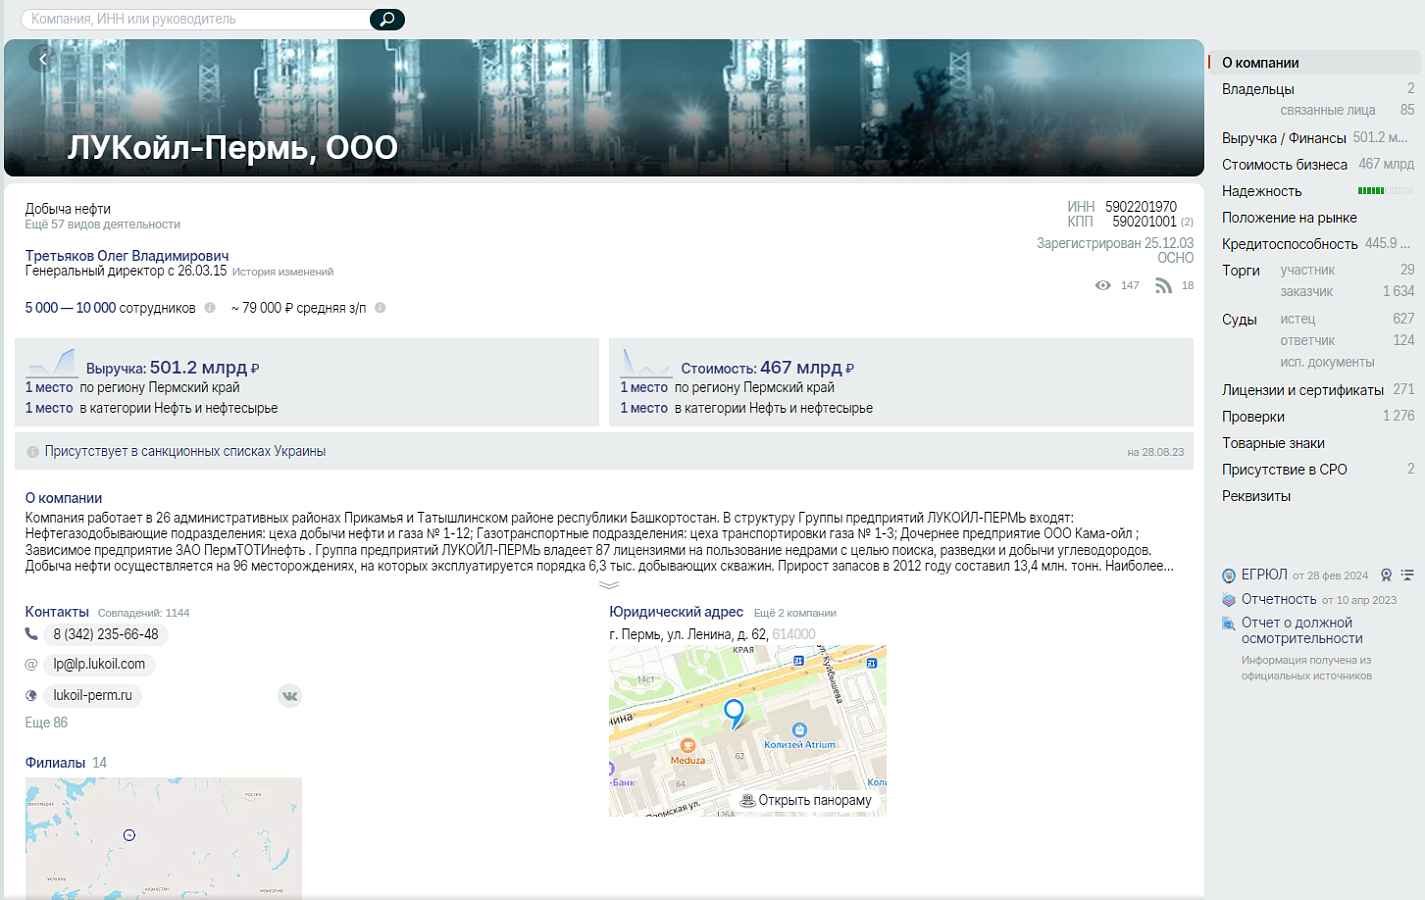The width and height of the screenshot is (1425, 900).
Task: Subscribe using the RSS feed icon
Action: pyautogui.click(x=1163, y=285)
